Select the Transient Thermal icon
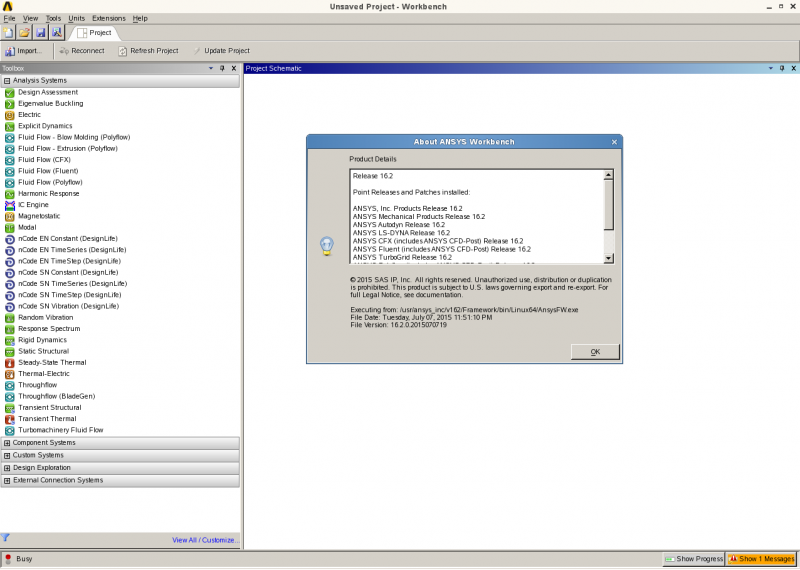This screenshot has width=800, height=570. tap(10, 419)
